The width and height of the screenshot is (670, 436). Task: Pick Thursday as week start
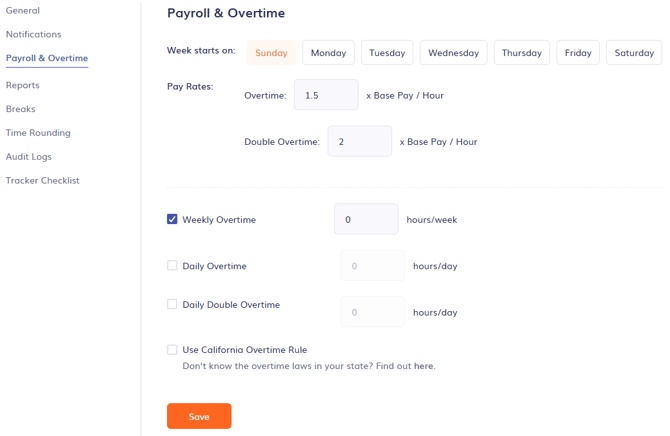coord(521,53)
